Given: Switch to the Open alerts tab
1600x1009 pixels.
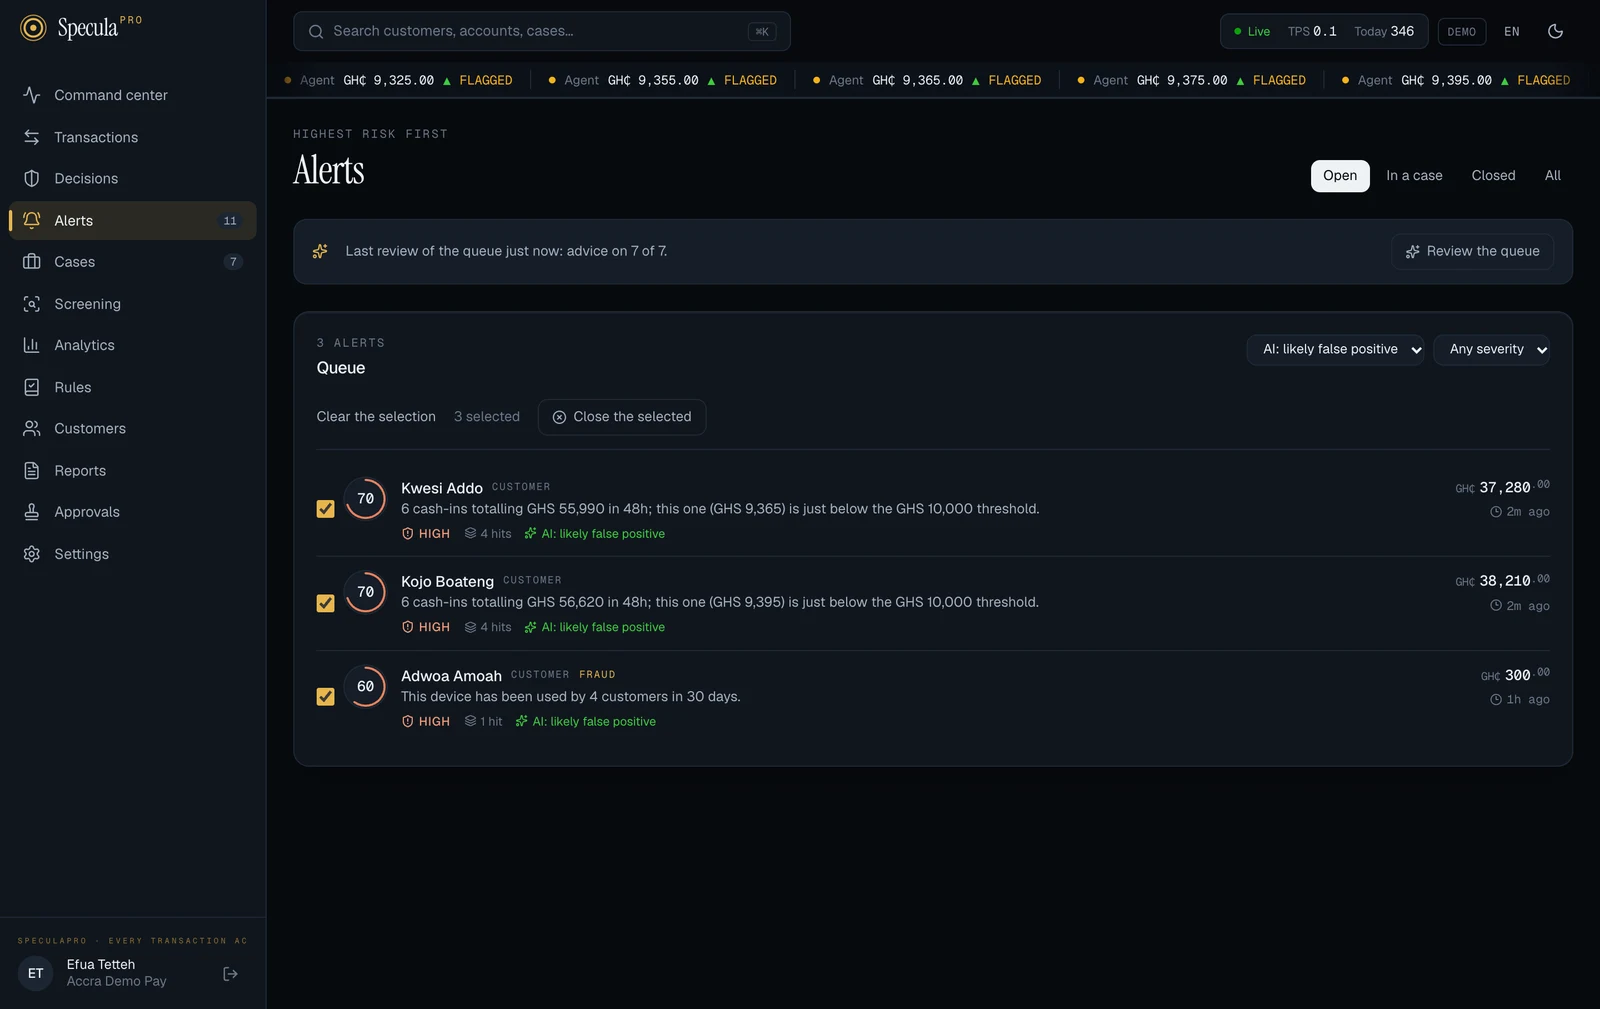Looking at the screenshot, I should 1340,176.
